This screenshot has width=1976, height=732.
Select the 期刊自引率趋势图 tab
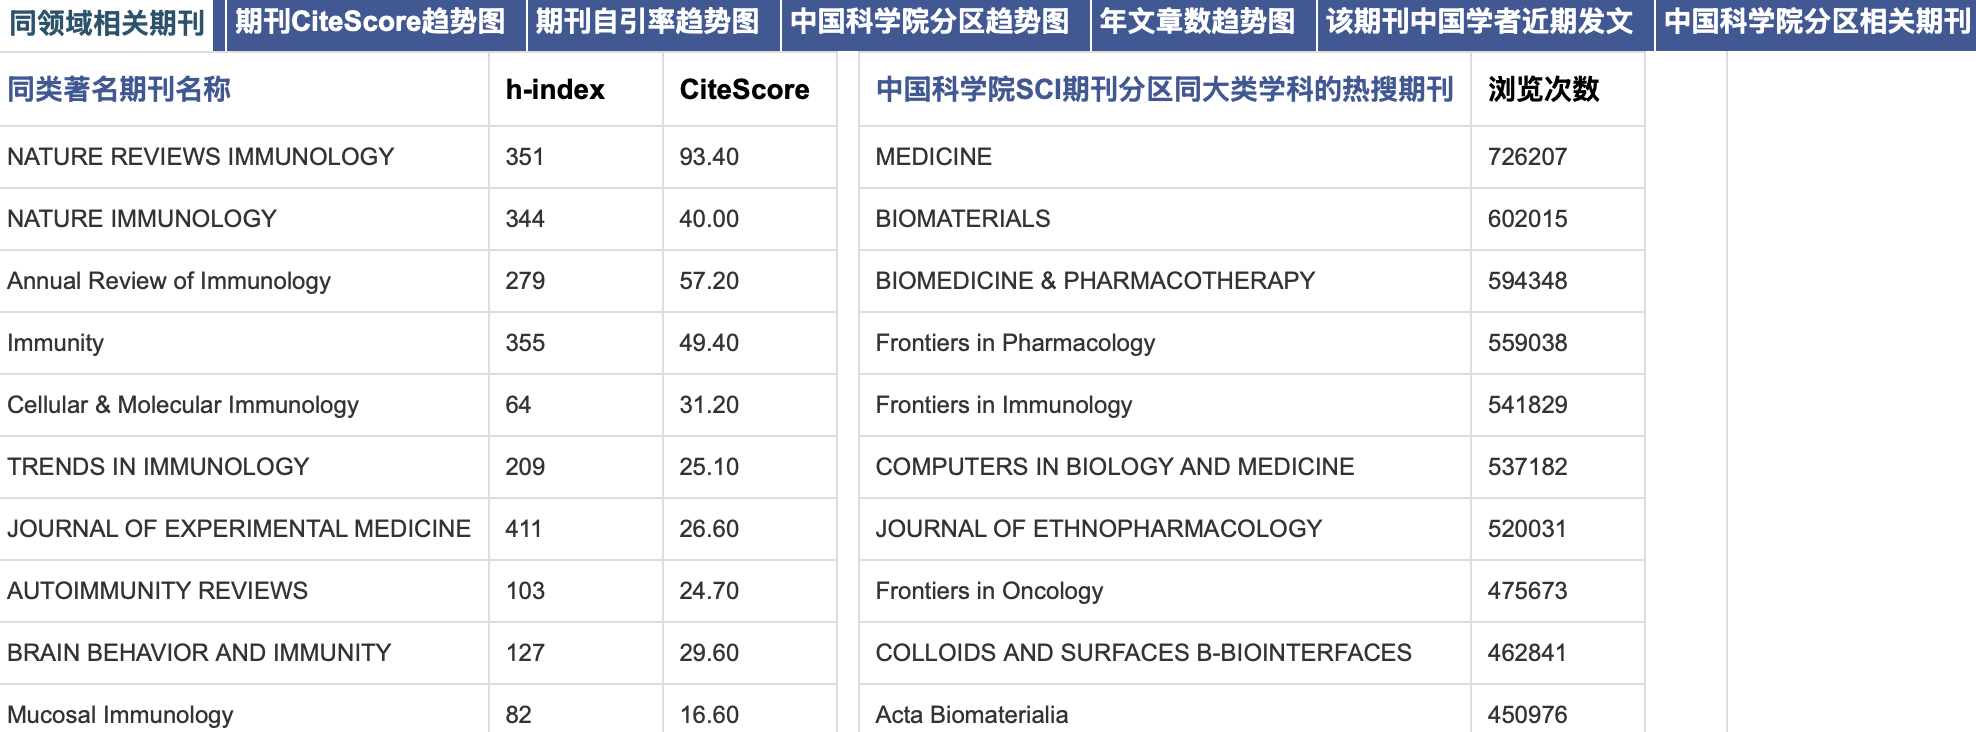click(648, 22)
